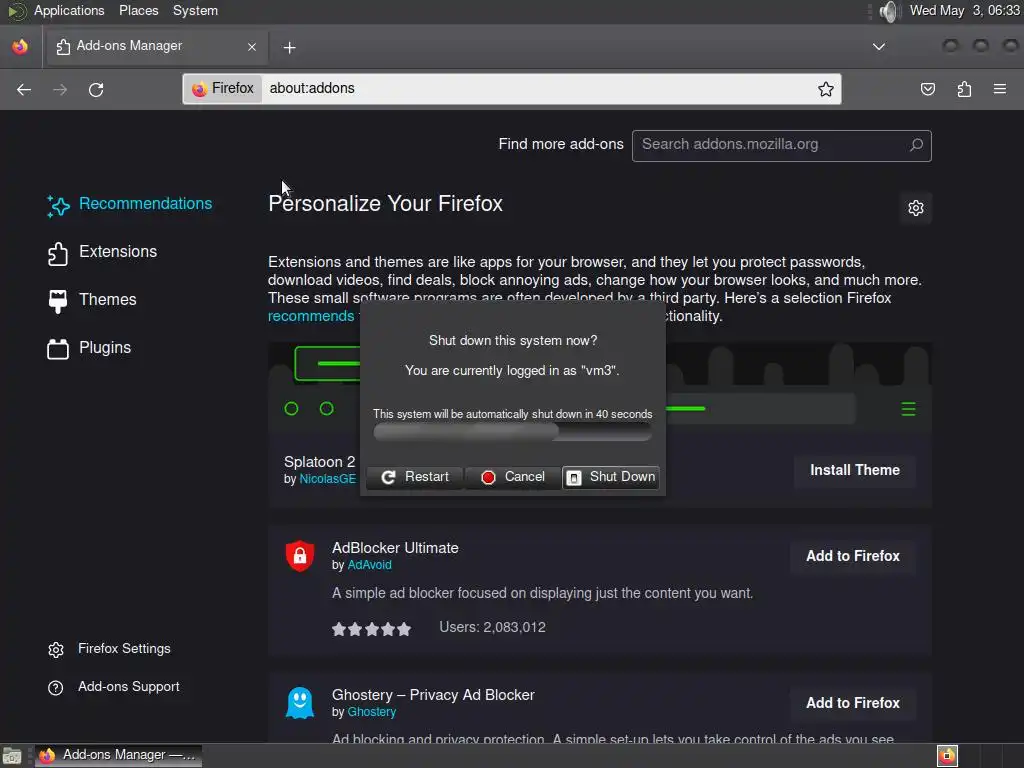Select Add-ons Manager taskbar window button

[118, 756]
